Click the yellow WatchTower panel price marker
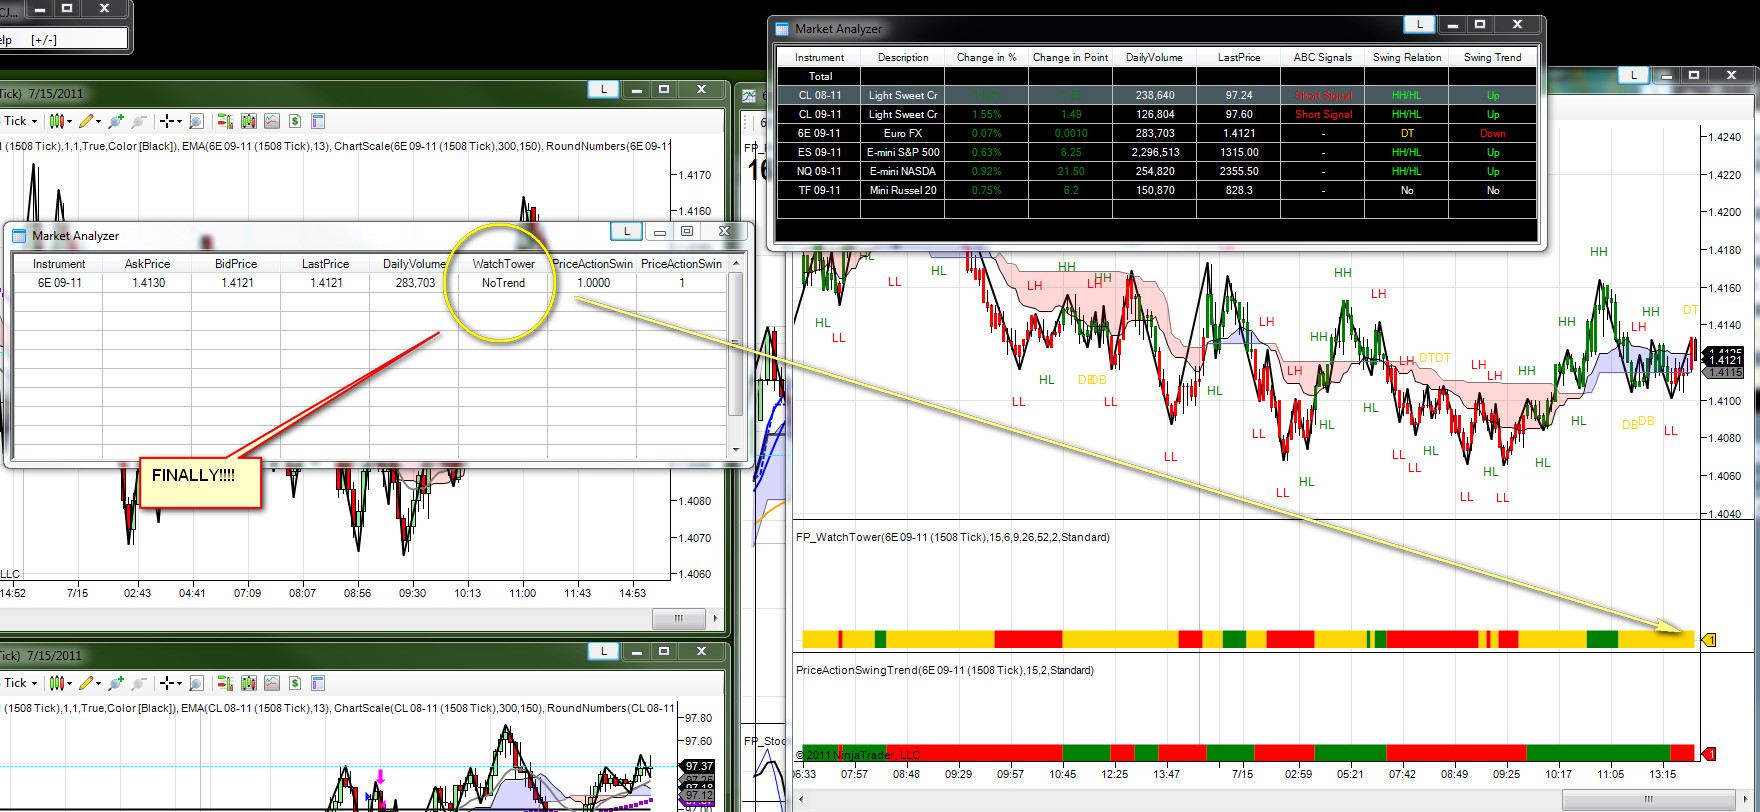 tap(1709, 640)
